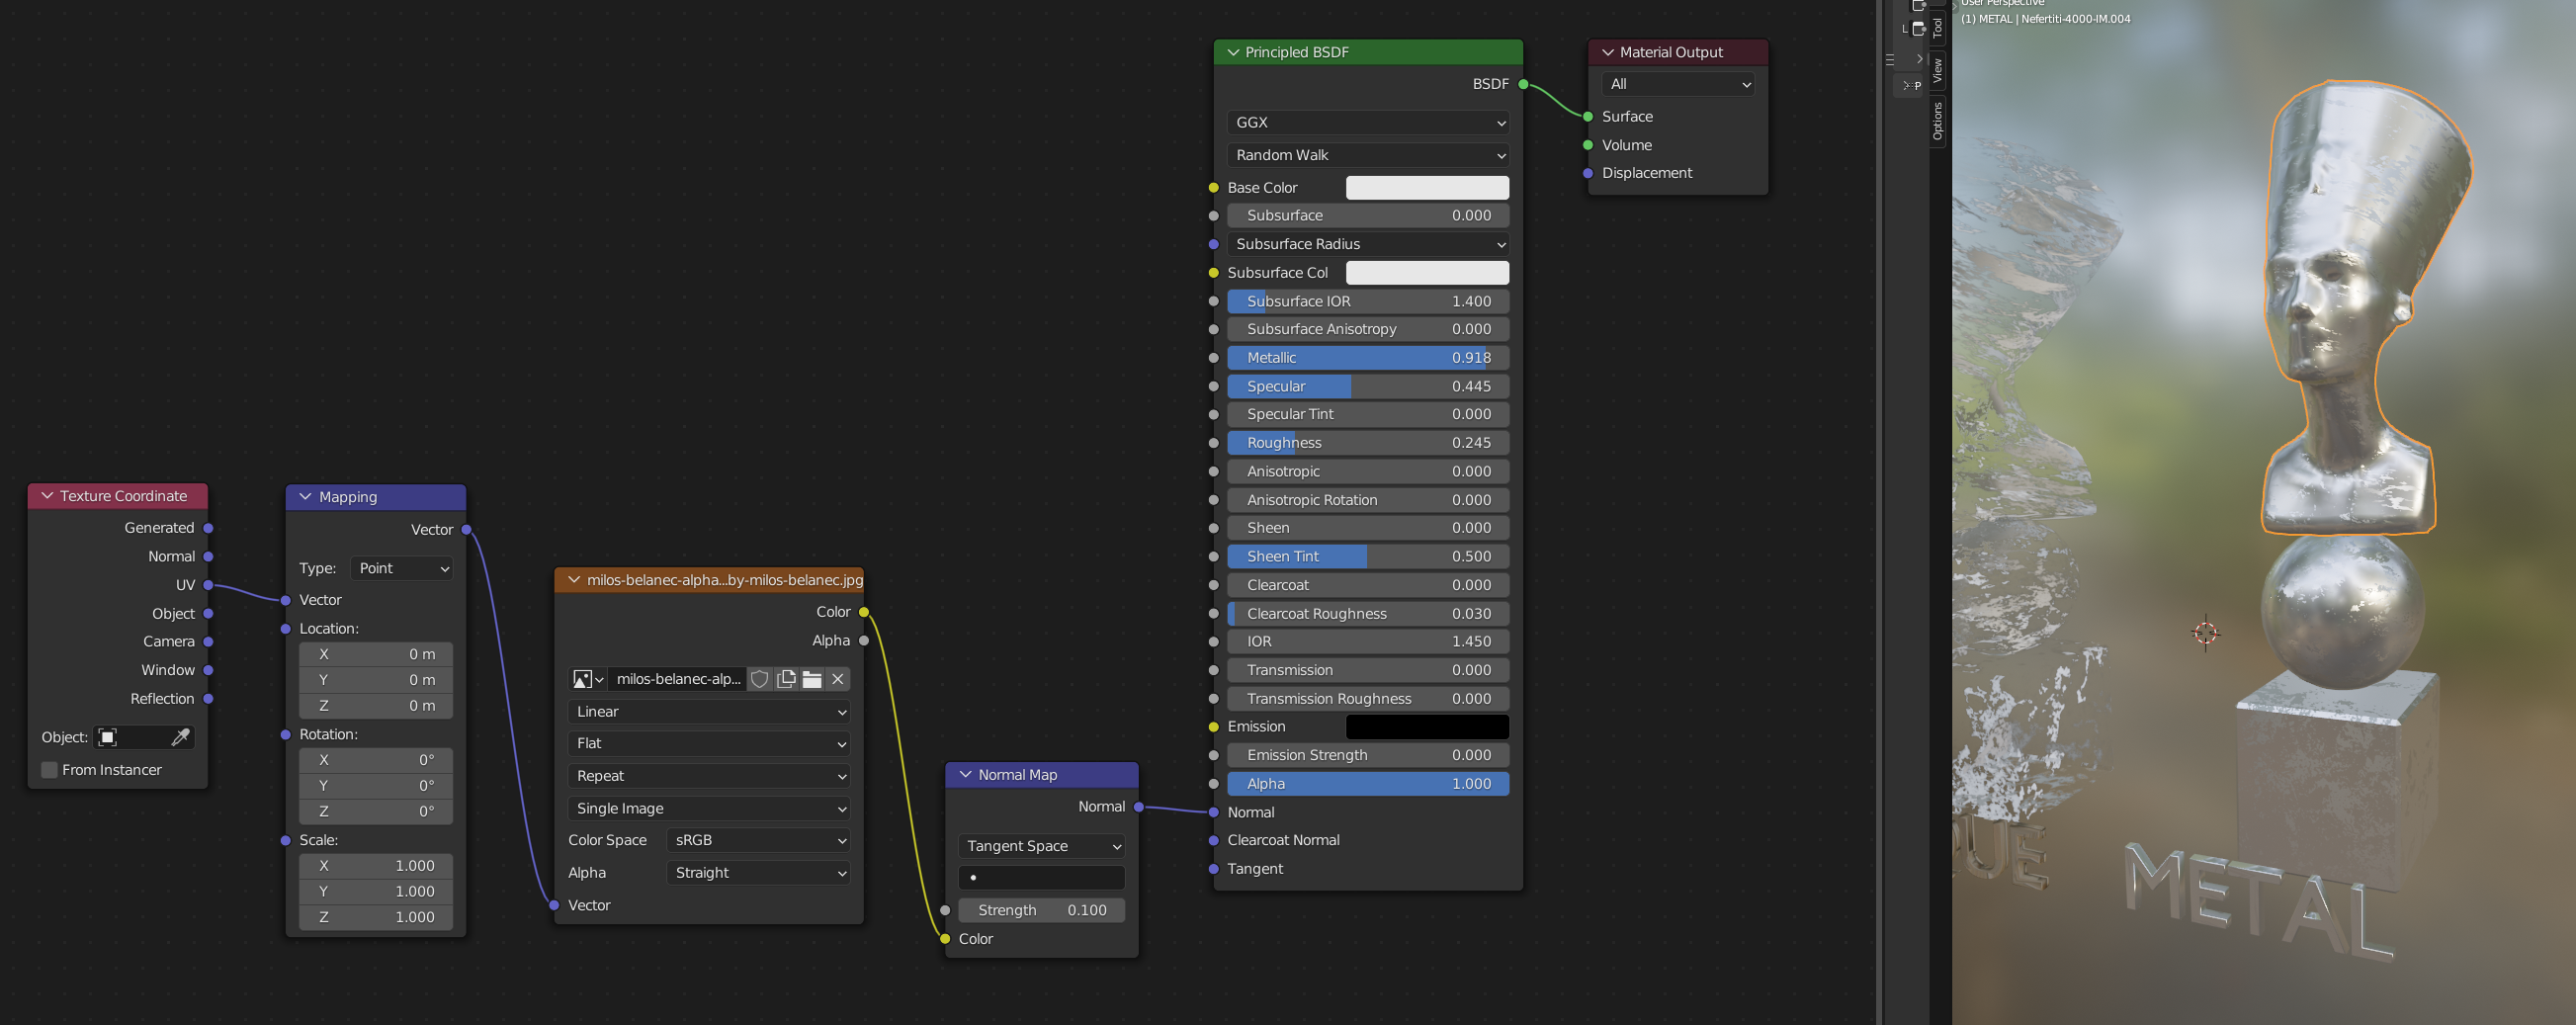
Task: Collapse the Mapping node
Action: 306,497
